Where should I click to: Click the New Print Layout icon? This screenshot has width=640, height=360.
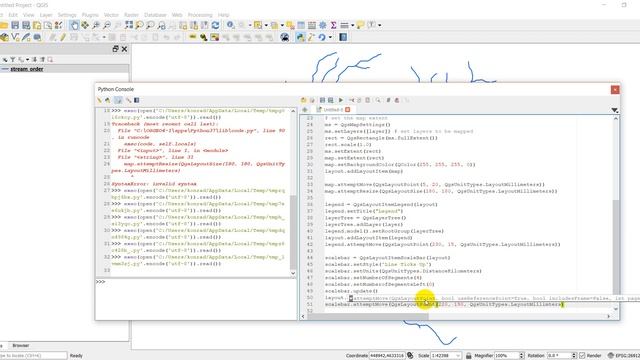coord(37,25)
